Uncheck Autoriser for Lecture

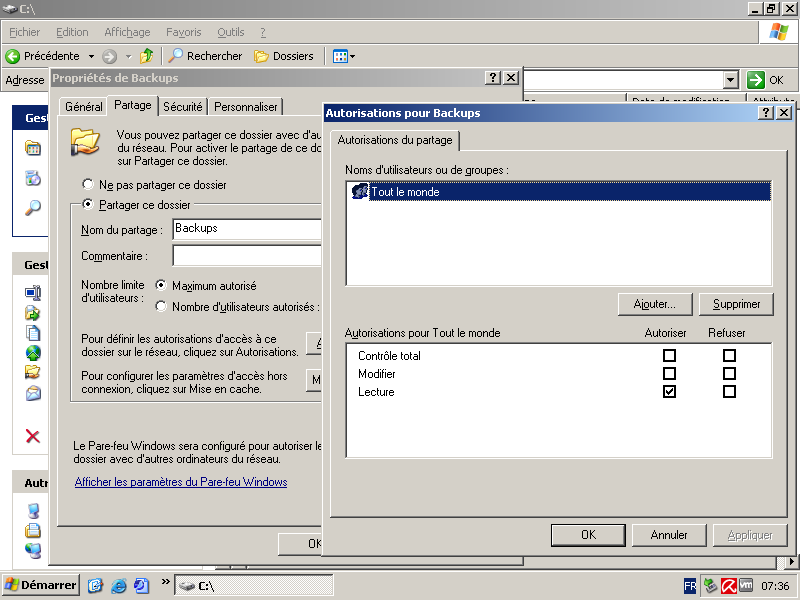(x=669, y=392)
